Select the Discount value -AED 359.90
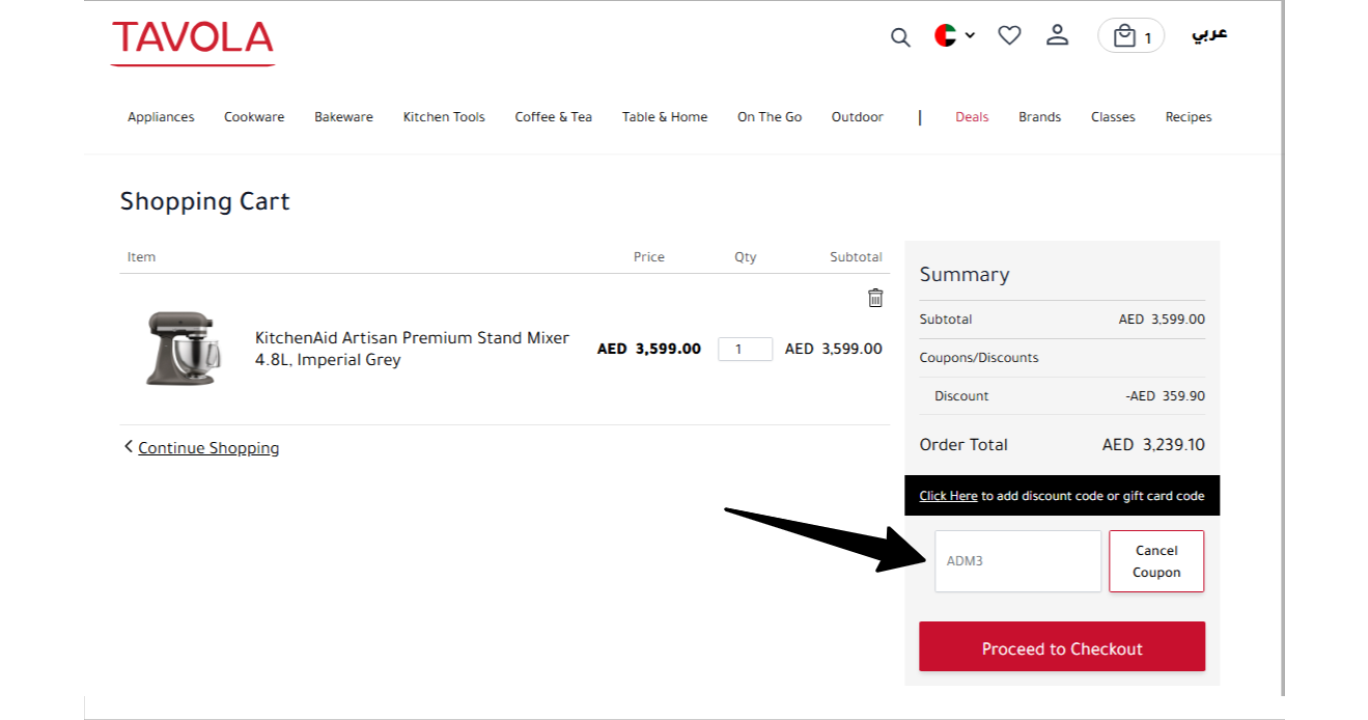Image resolution: width=1368 pixels, height=720 pixels. [x=1165, y=396]
